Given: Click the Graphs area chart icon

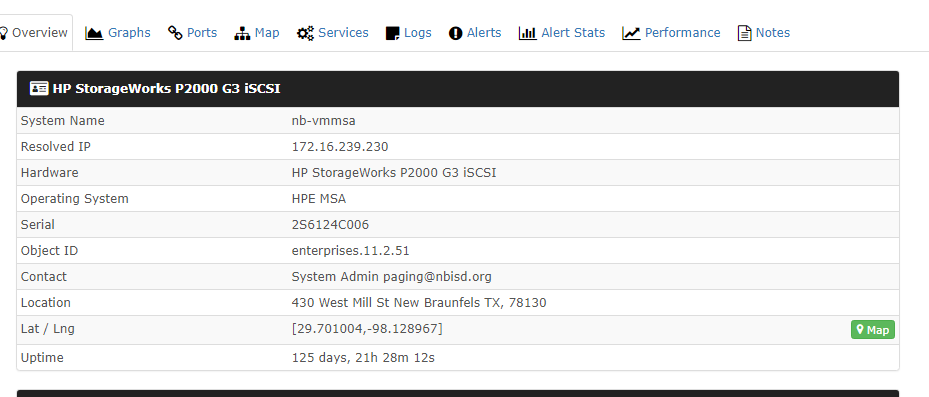Looking at the screenshot, I should (x=94, y=33).
